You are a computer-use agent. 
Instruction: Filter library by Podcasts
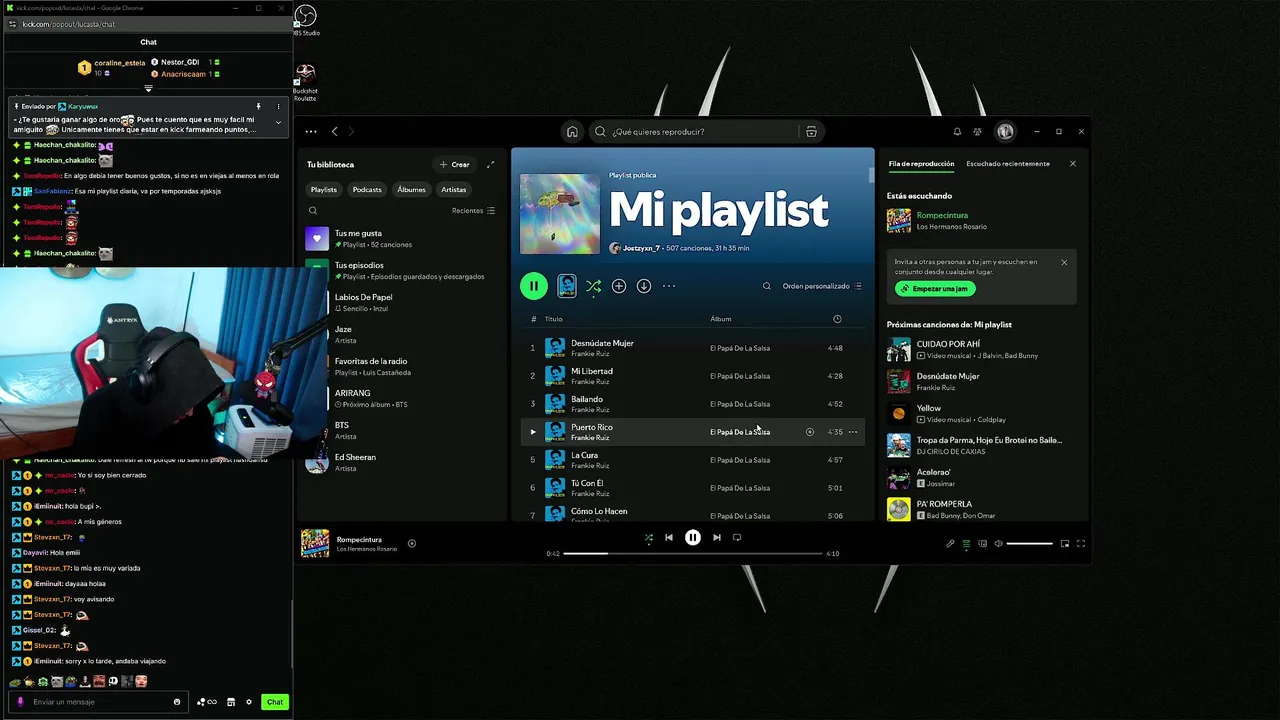[367, 189]
